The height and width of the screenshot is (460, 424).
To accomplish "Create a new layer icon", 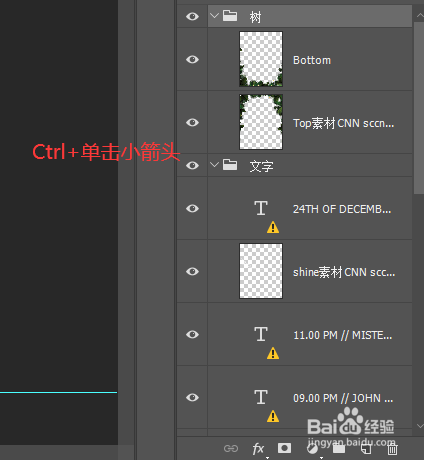I will pos(366,449).
